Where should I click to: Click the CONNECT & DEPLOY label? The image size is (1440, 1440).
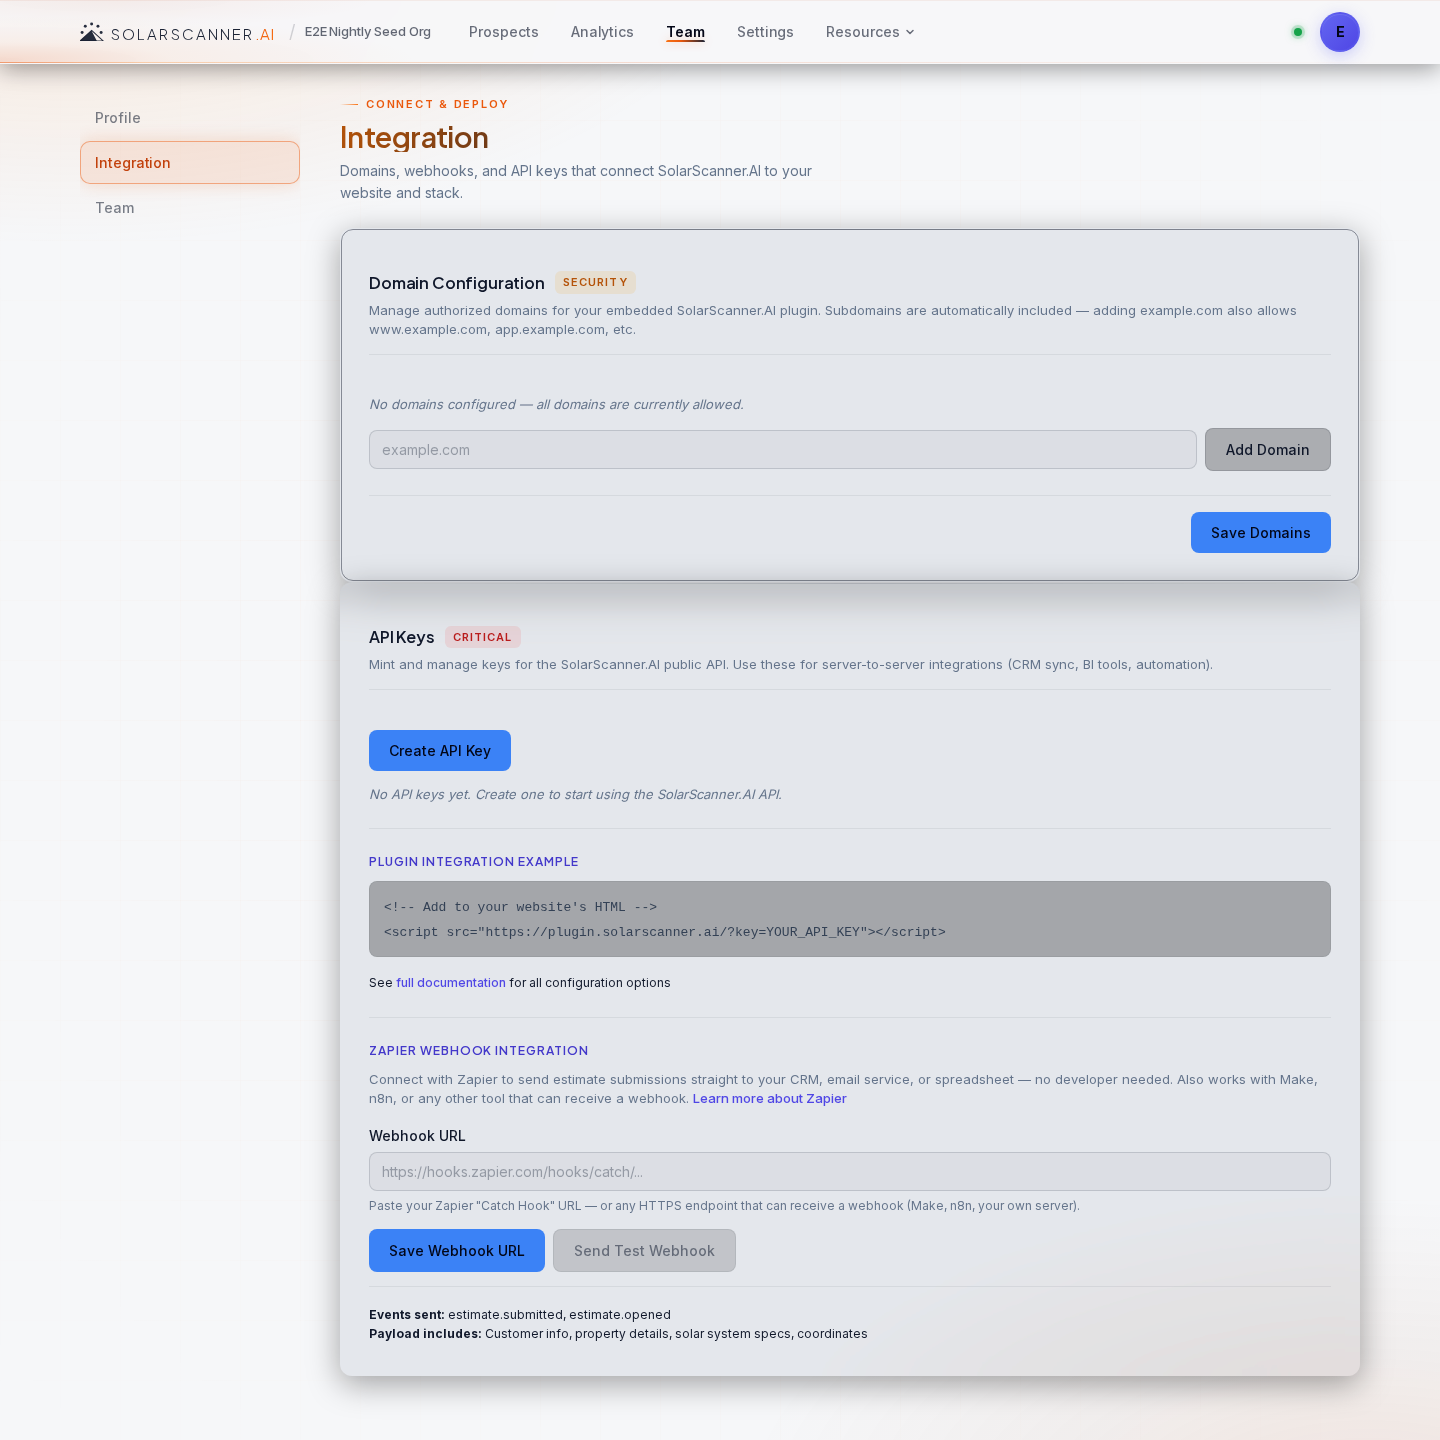pyautogui.click(x=437, y=104)
